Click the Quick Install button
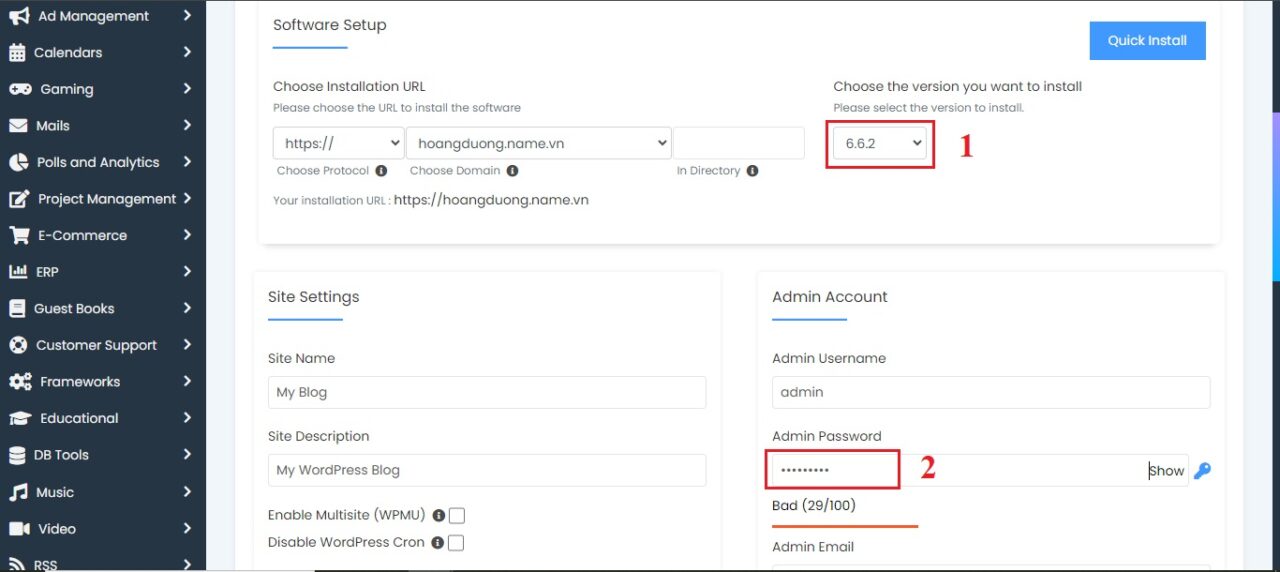1280x572 pixels. point(1147,41)
